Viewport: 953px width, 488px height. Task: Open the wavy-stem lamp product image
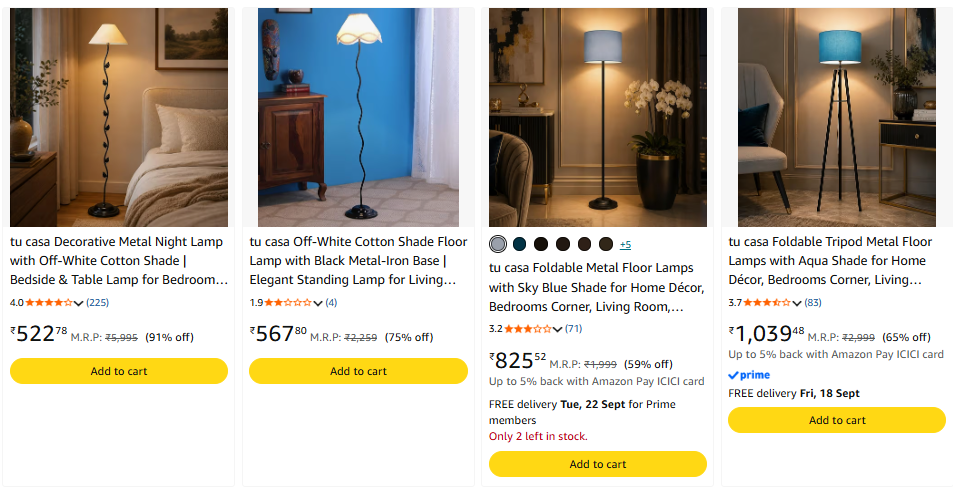[359, 117]
